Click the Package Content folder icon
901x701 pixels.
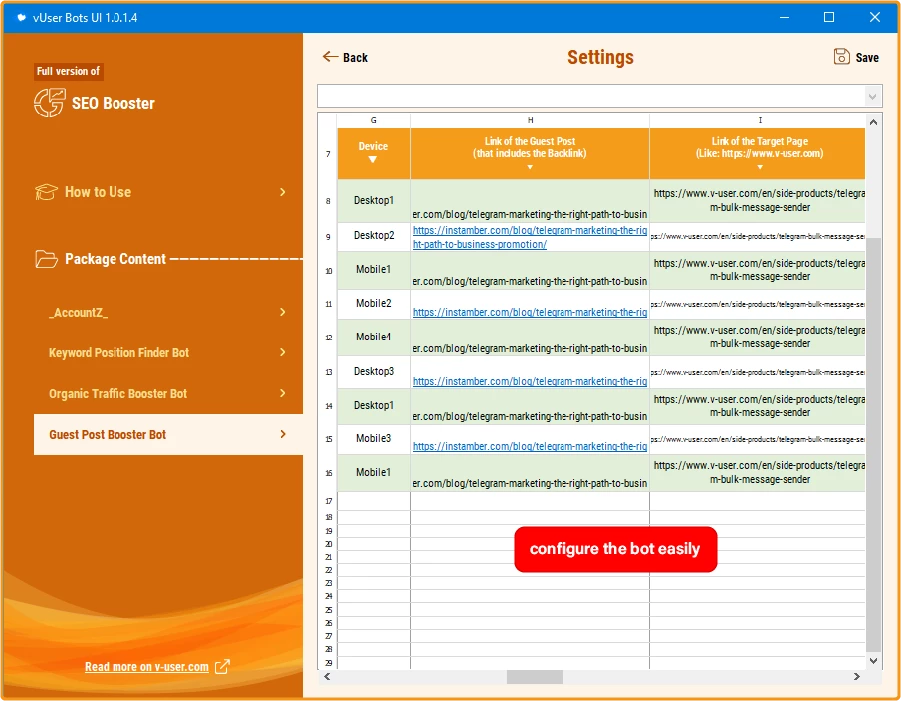46,259
